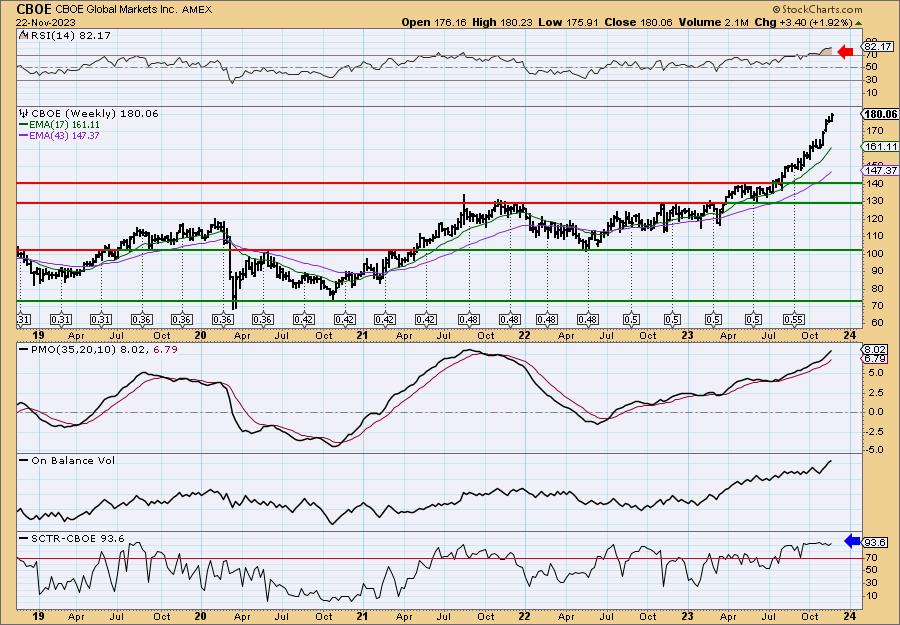The height and width of the screenshot is (625, 900).
Task: Open the StockCharts.com copyright link
Action: (x=817, y=9)
